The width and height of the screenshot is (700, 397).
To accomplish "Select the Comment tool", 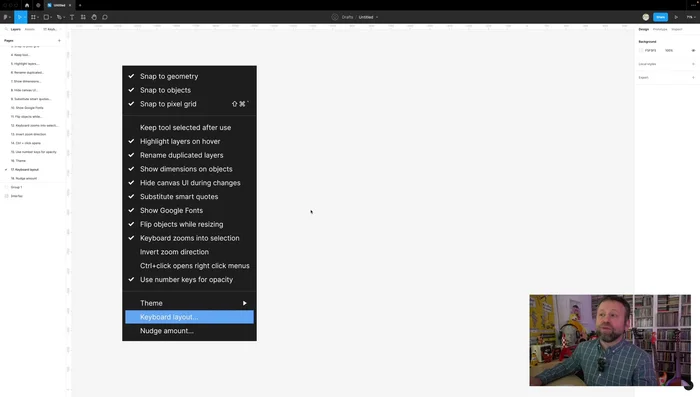I will [x=105, y=17].
